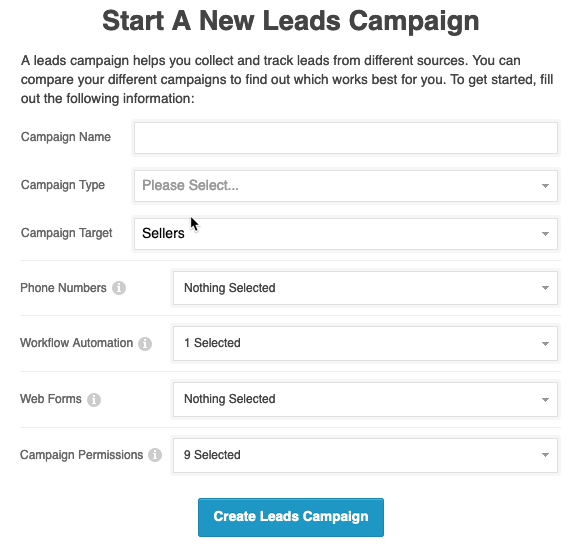Expand the Web Forms 'Nothing Selected' dropdown

pyautogui.click(x=365, y=399)
